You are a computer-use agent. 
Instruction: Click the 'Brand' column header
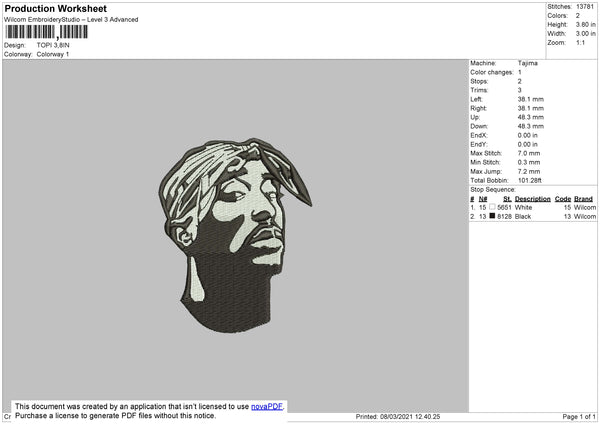[583, 199]
